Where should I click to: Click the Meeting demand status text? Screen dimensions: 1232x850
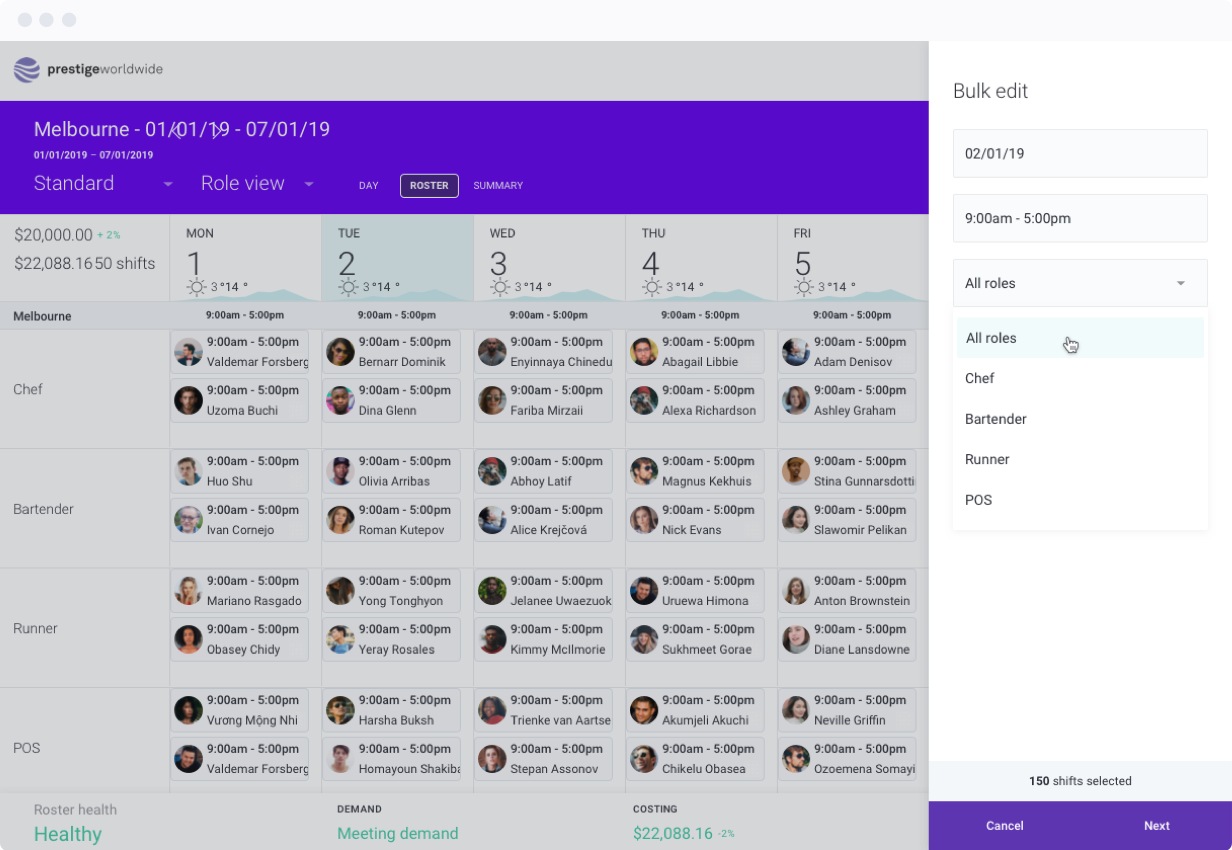(x=398, y=834)
